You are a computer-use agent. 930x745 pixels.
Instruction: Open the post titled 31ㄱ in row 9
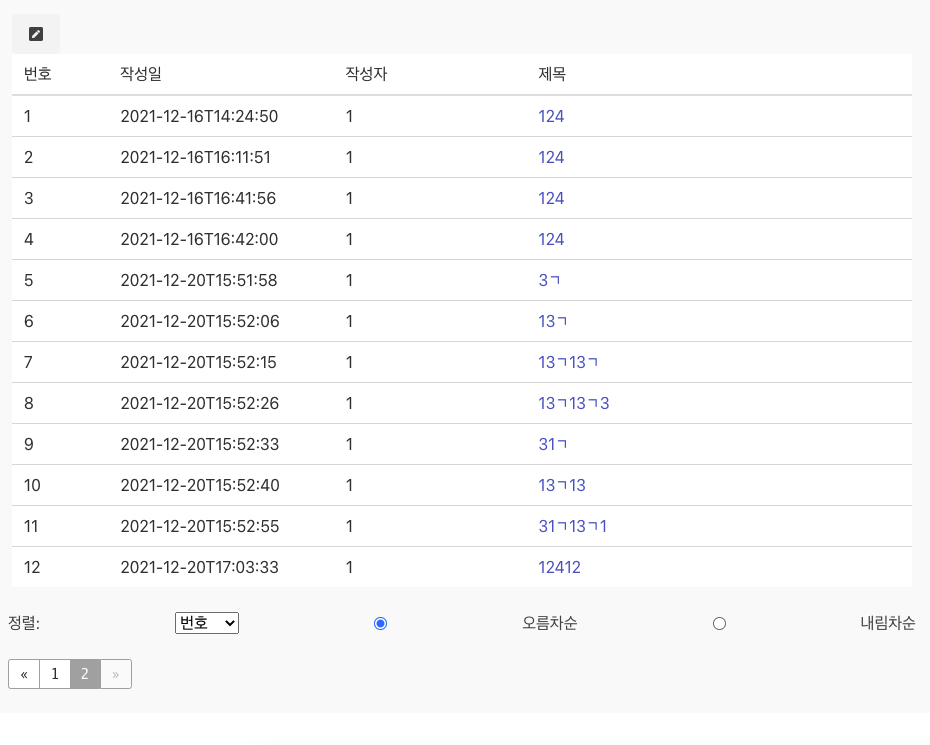553,444
